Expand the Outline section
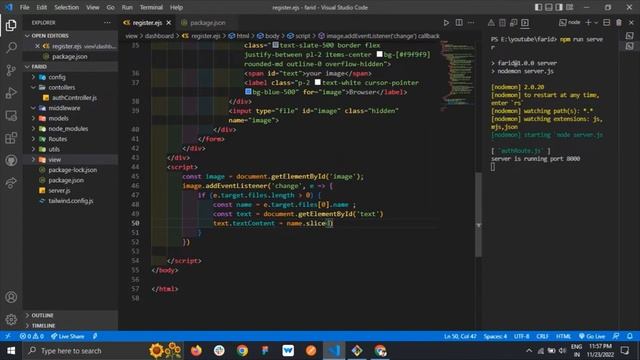The image size is (640, 360). click(70, 315)
